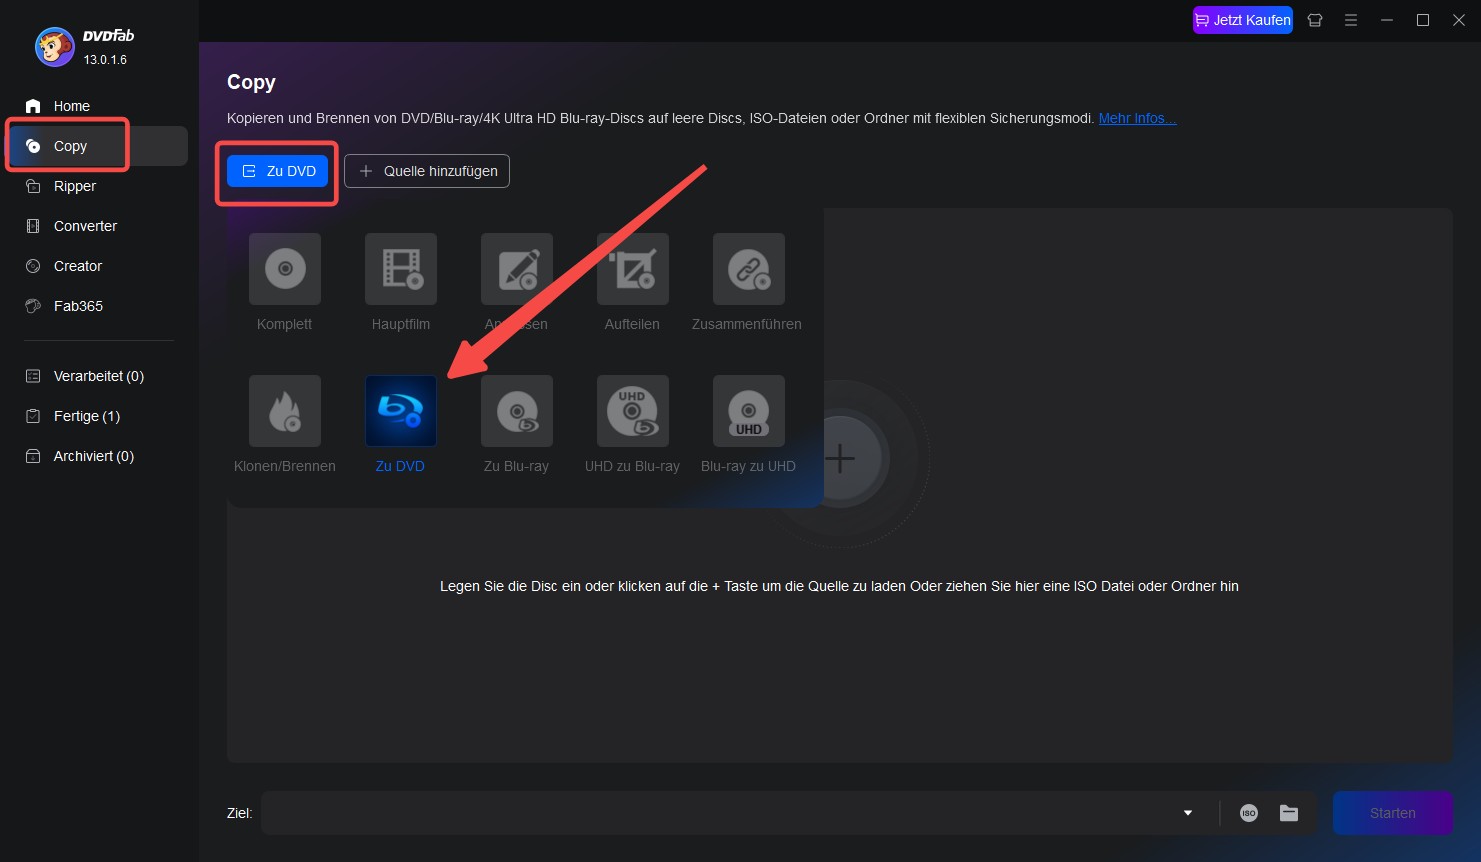The image size is (1481, 862).
Task: Pick the Blu-ray zu UHD mode
Action: click(x=749, y=411)
